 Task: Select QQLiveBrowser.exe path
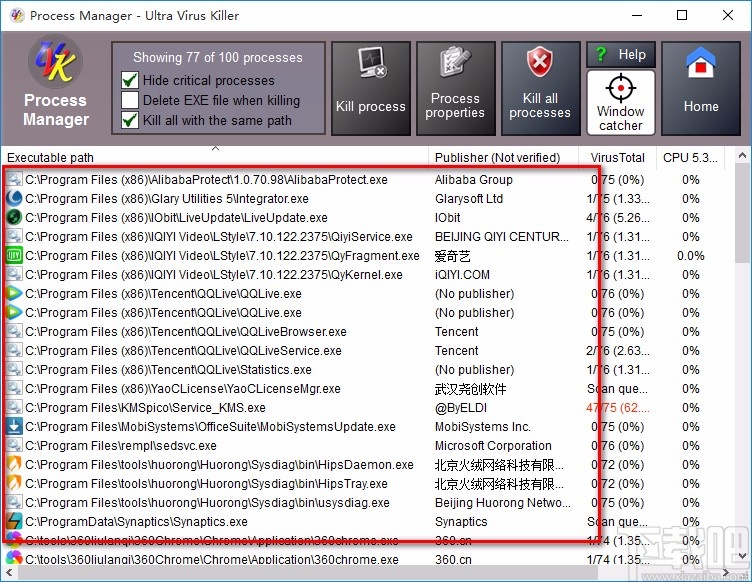tap(186, 332)
